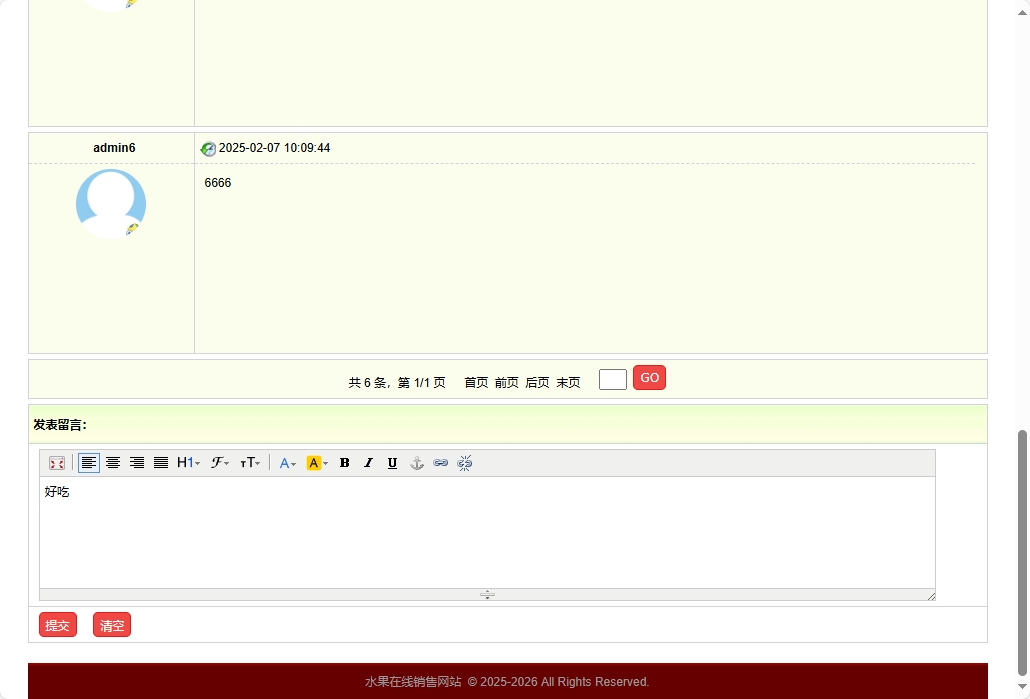This screenshot has height=699, width=1030.
Task: Select align left in editor toolbar
Action: (89, 463)
